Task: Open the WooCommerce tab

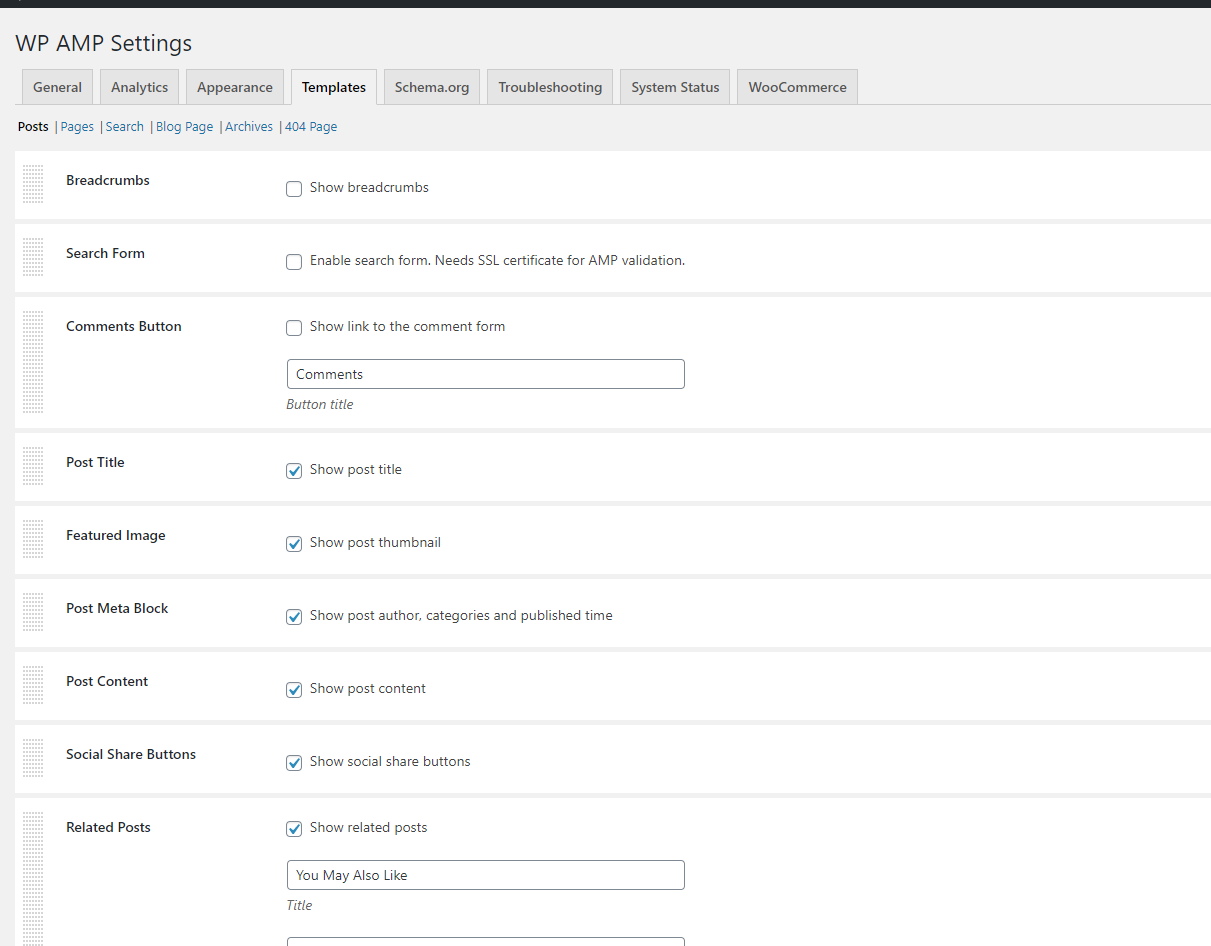Action: [797, 87]
